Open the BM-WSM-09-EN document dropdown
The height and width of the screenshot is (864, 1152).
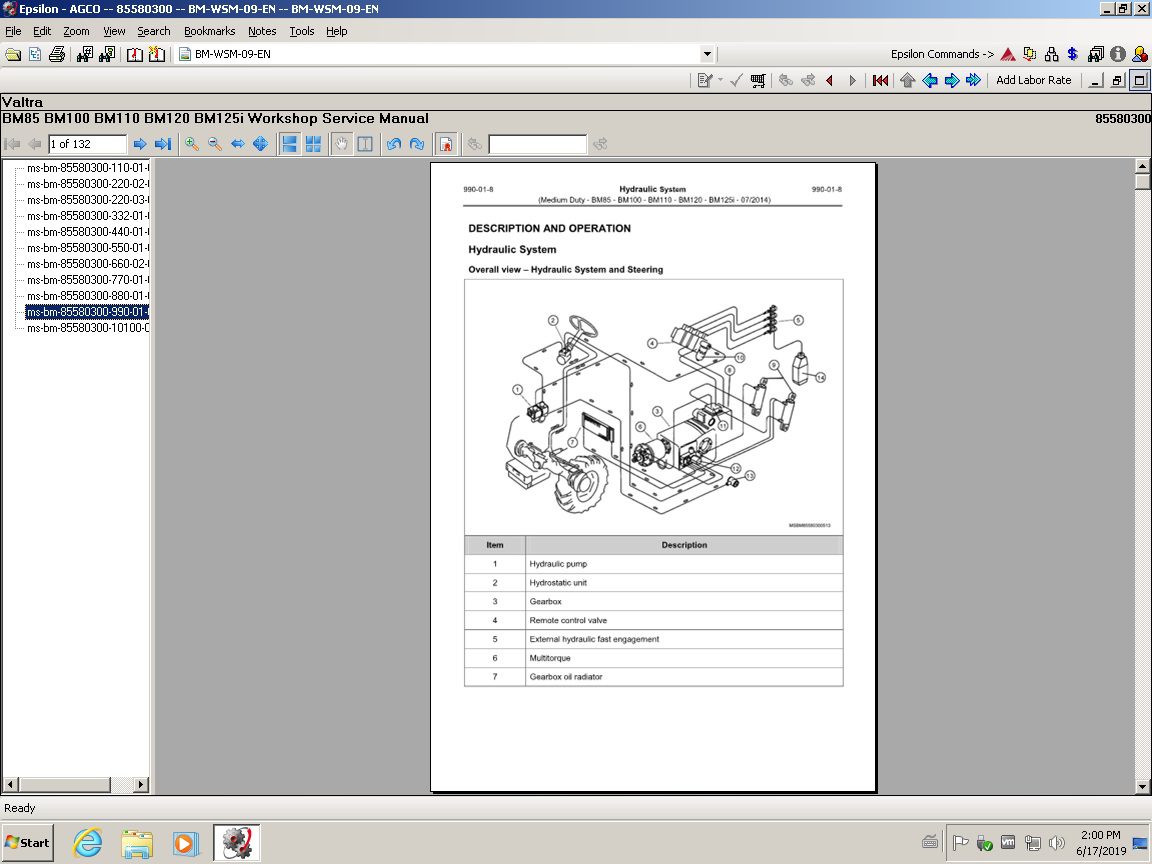[707, 54]
